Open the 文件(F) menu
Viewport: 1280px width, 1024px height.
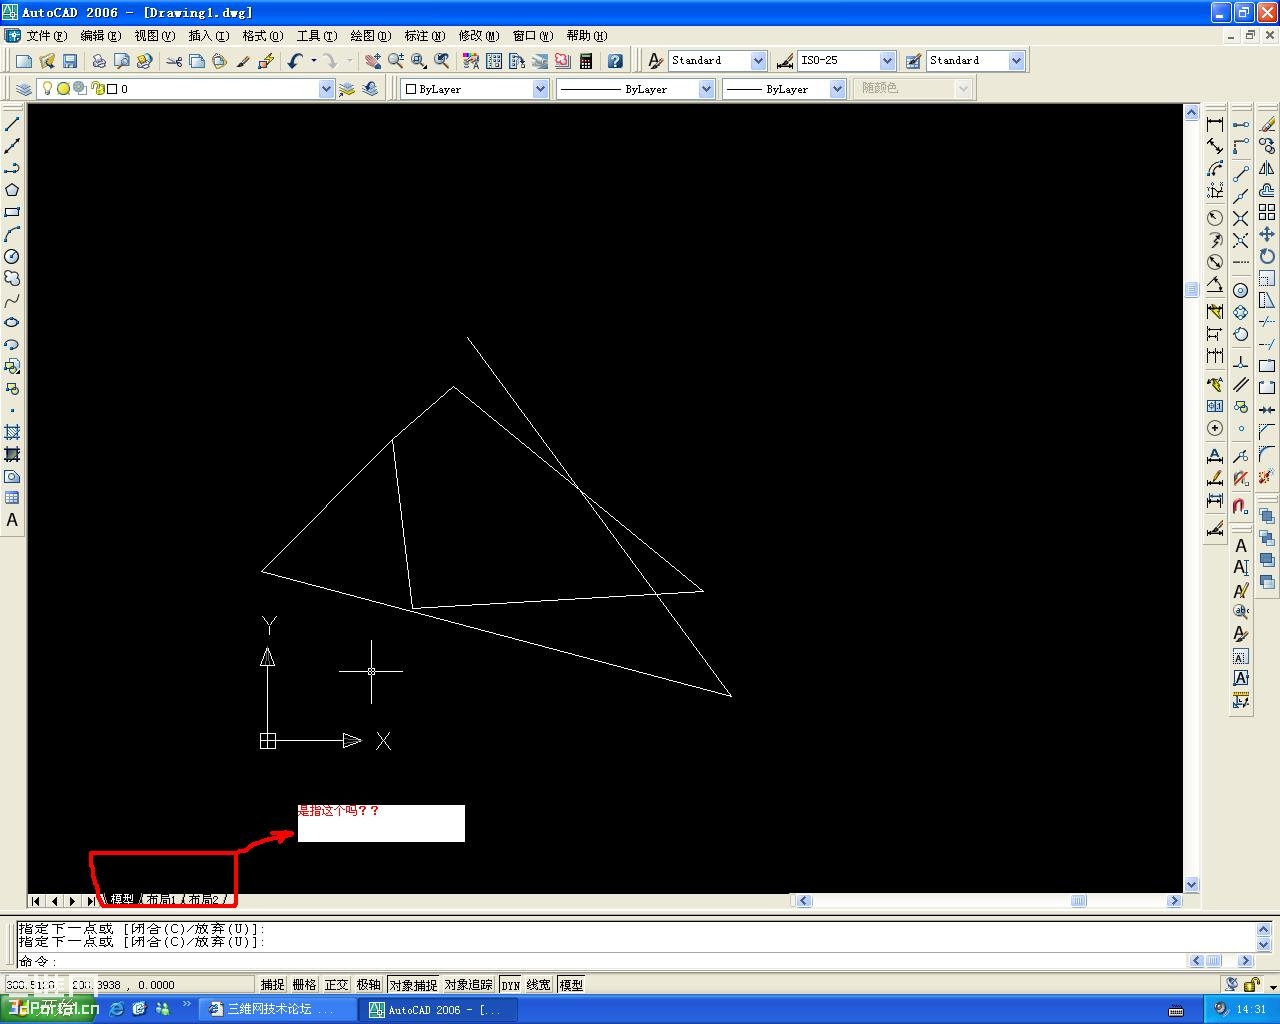coord(46,35)
